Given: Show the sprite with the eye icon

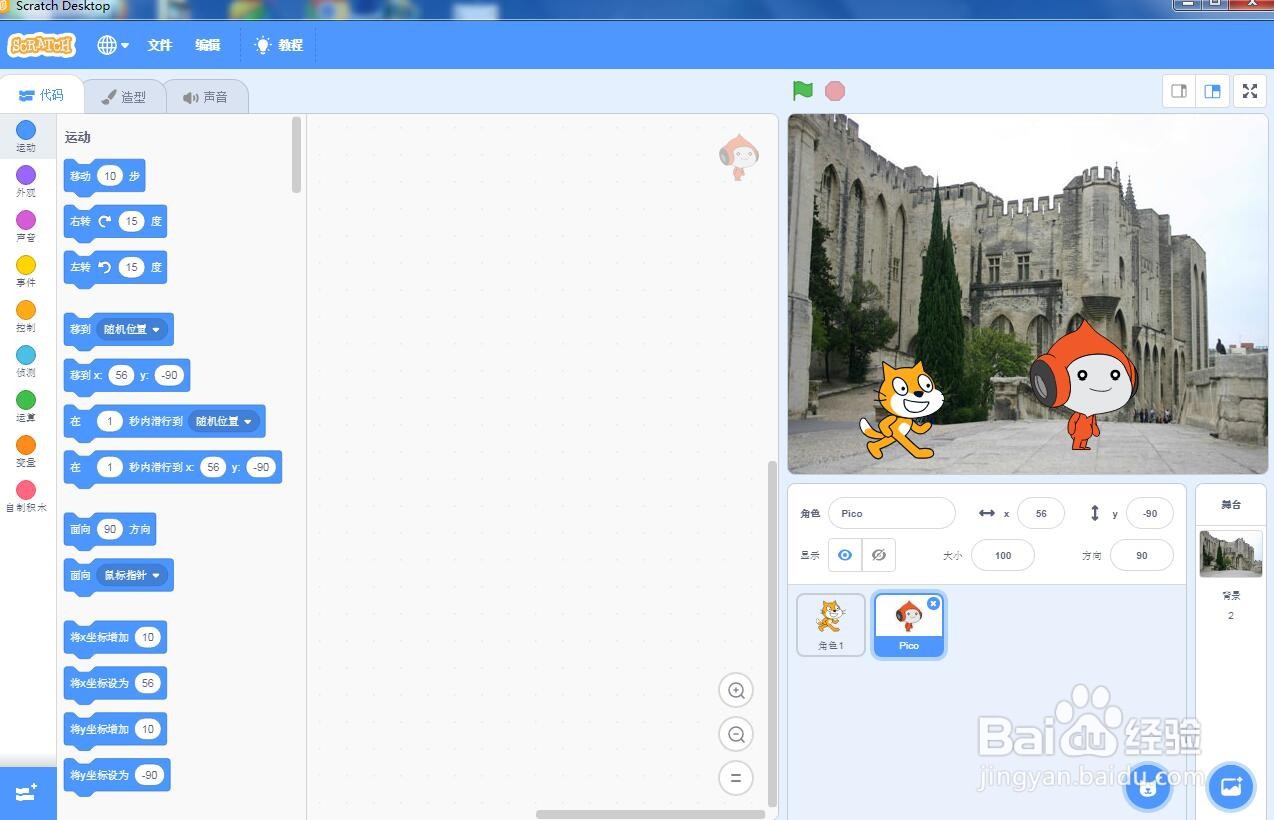Looking at the screenshot, I should pyautogui.click(x=845, y=555).
